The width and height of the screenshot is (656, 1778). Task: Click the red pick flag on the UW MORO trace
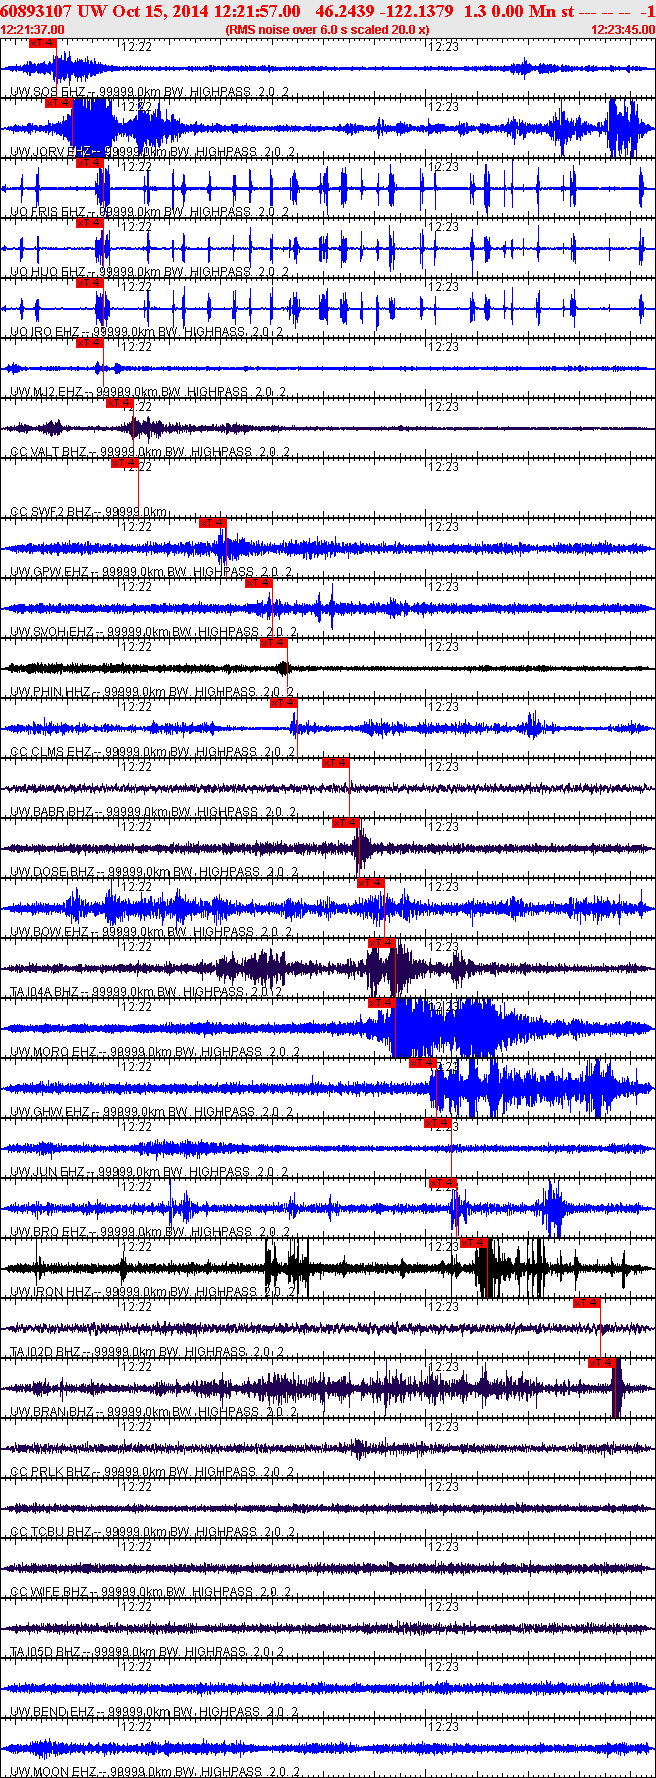tap(382, 1003)
